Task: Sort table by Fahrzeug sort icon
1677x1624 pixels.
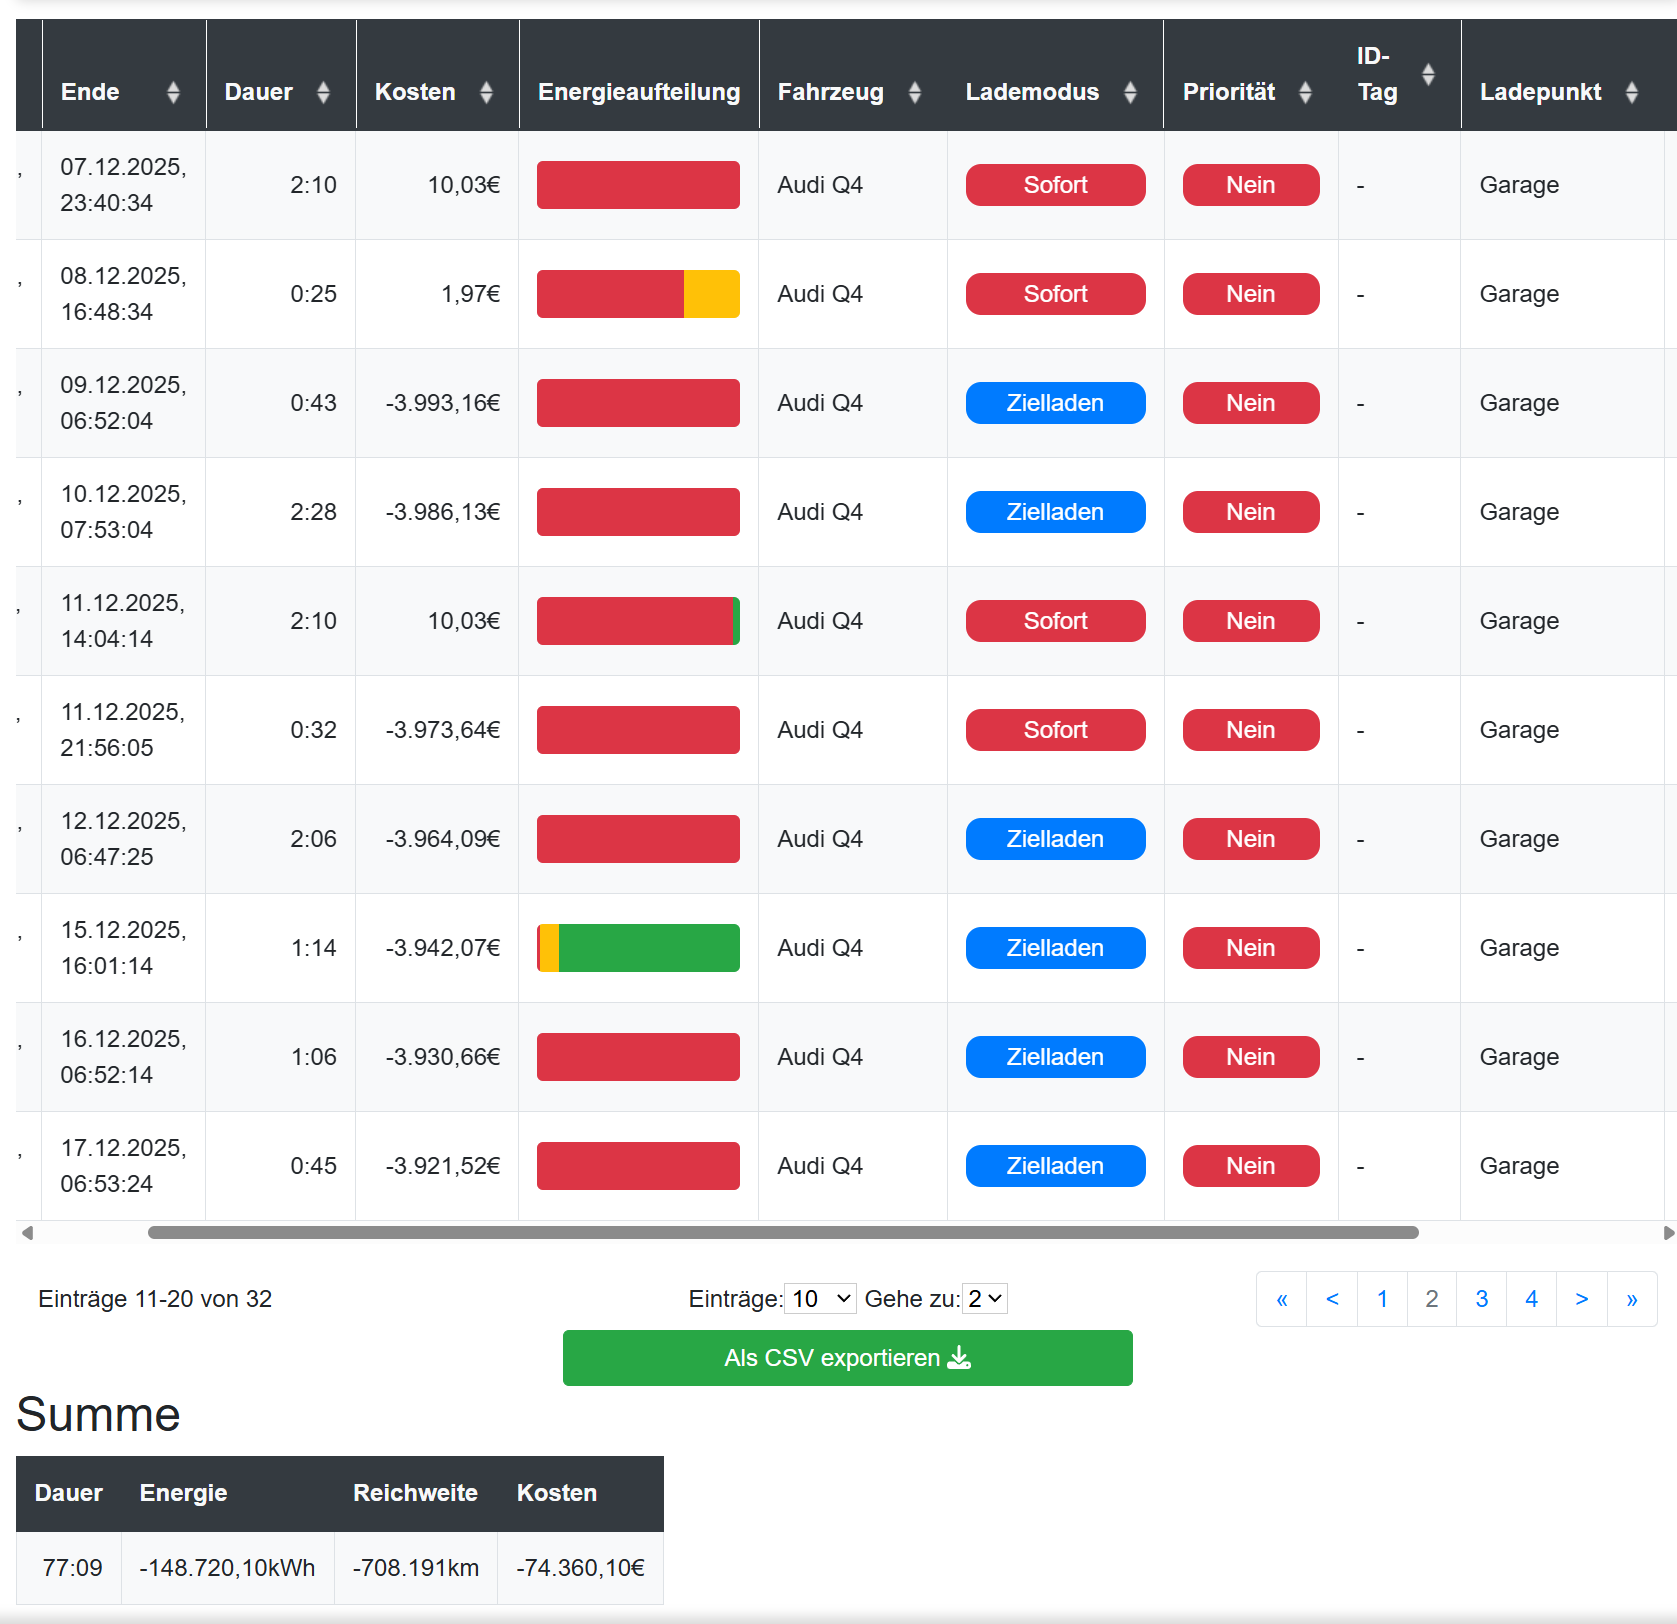Action: 914,92
